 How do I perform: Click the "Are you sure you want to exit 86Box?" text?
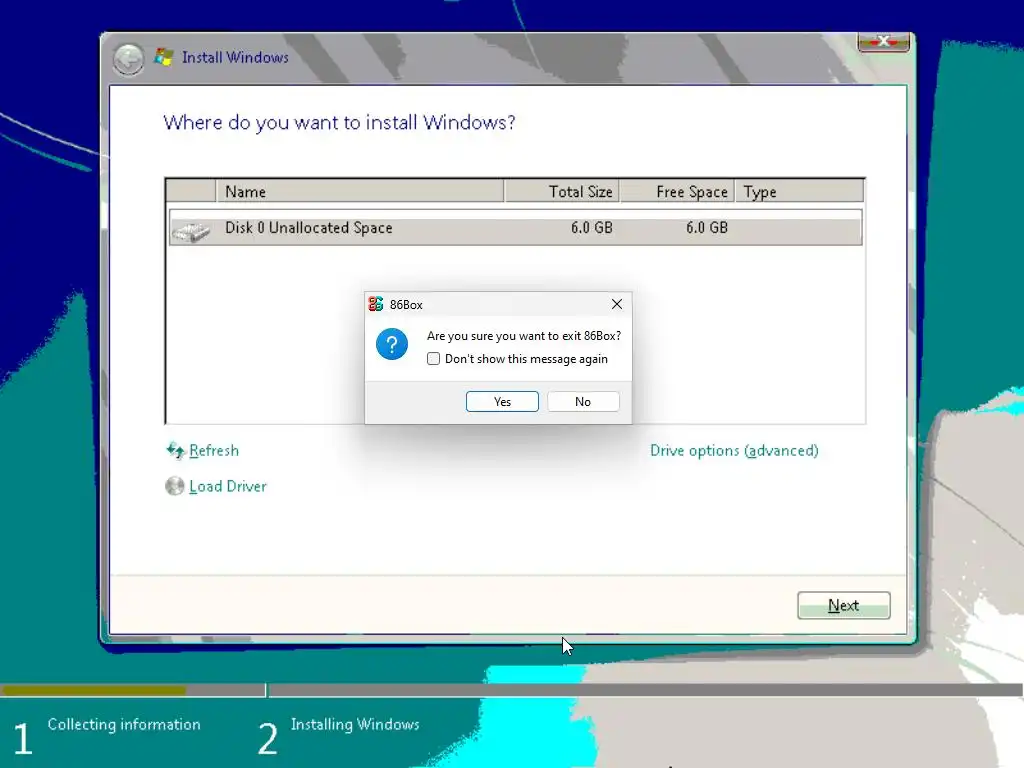524,336
